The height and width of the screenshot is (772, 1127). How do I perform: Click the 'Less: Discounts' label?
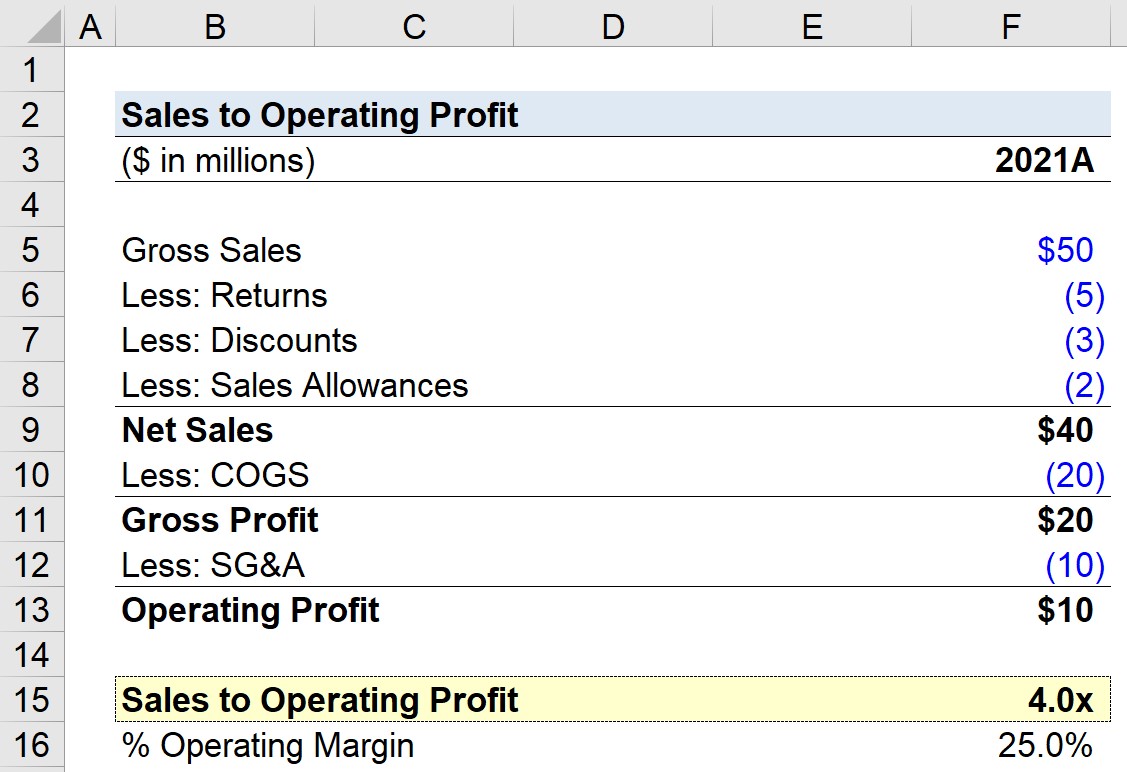coord(239,341)
